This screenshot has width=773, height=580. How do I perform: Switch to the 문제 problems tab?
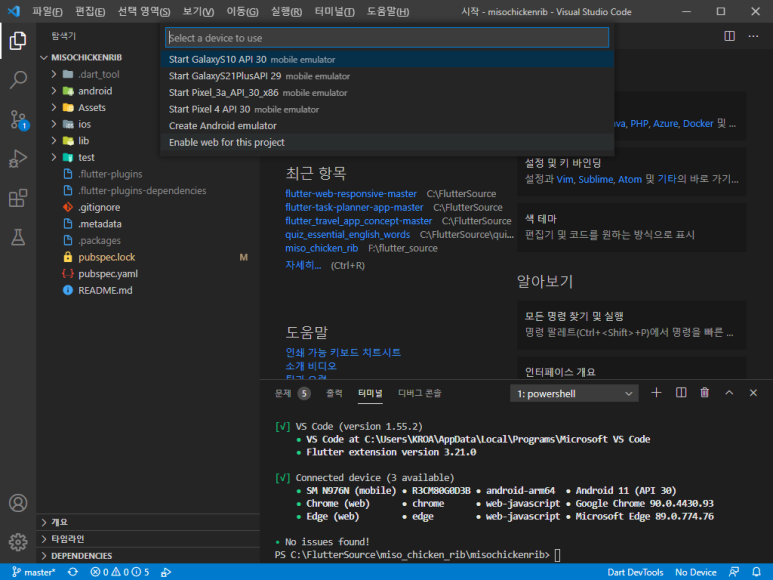tap(292, 393)
